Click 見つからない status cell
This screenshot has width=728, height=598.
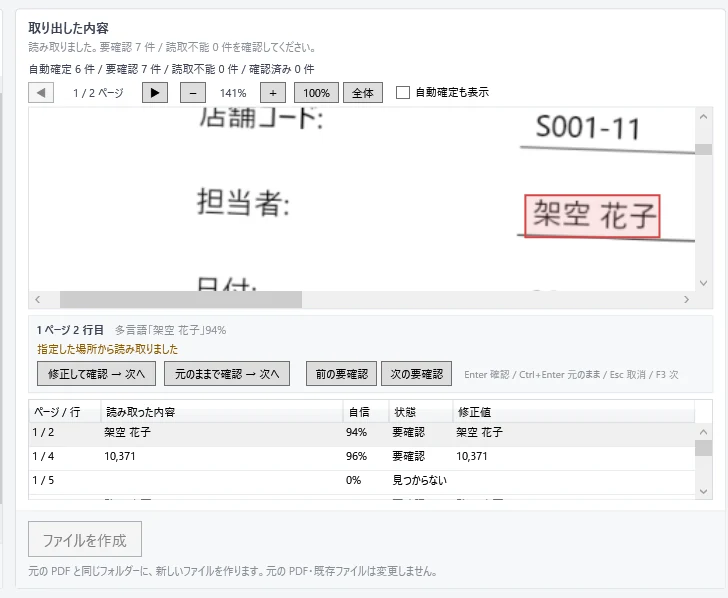tap(420, 481)
